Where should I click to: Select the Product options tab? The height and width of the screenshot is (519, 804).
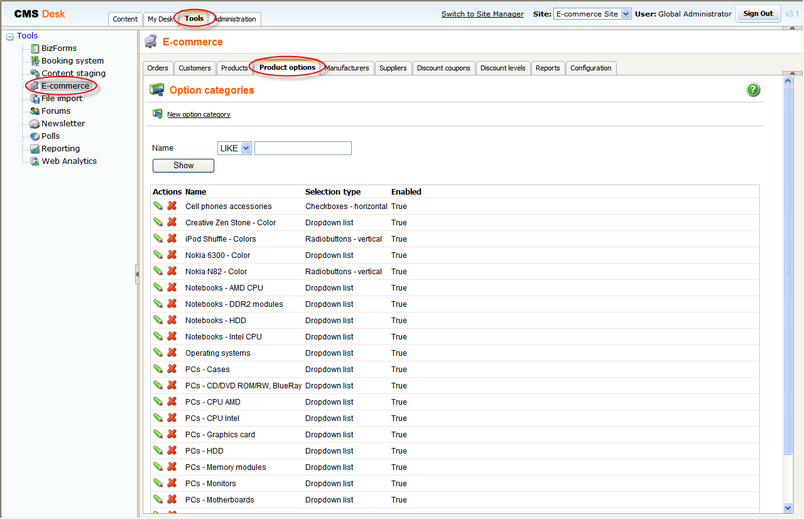click(x=287, y=67)
